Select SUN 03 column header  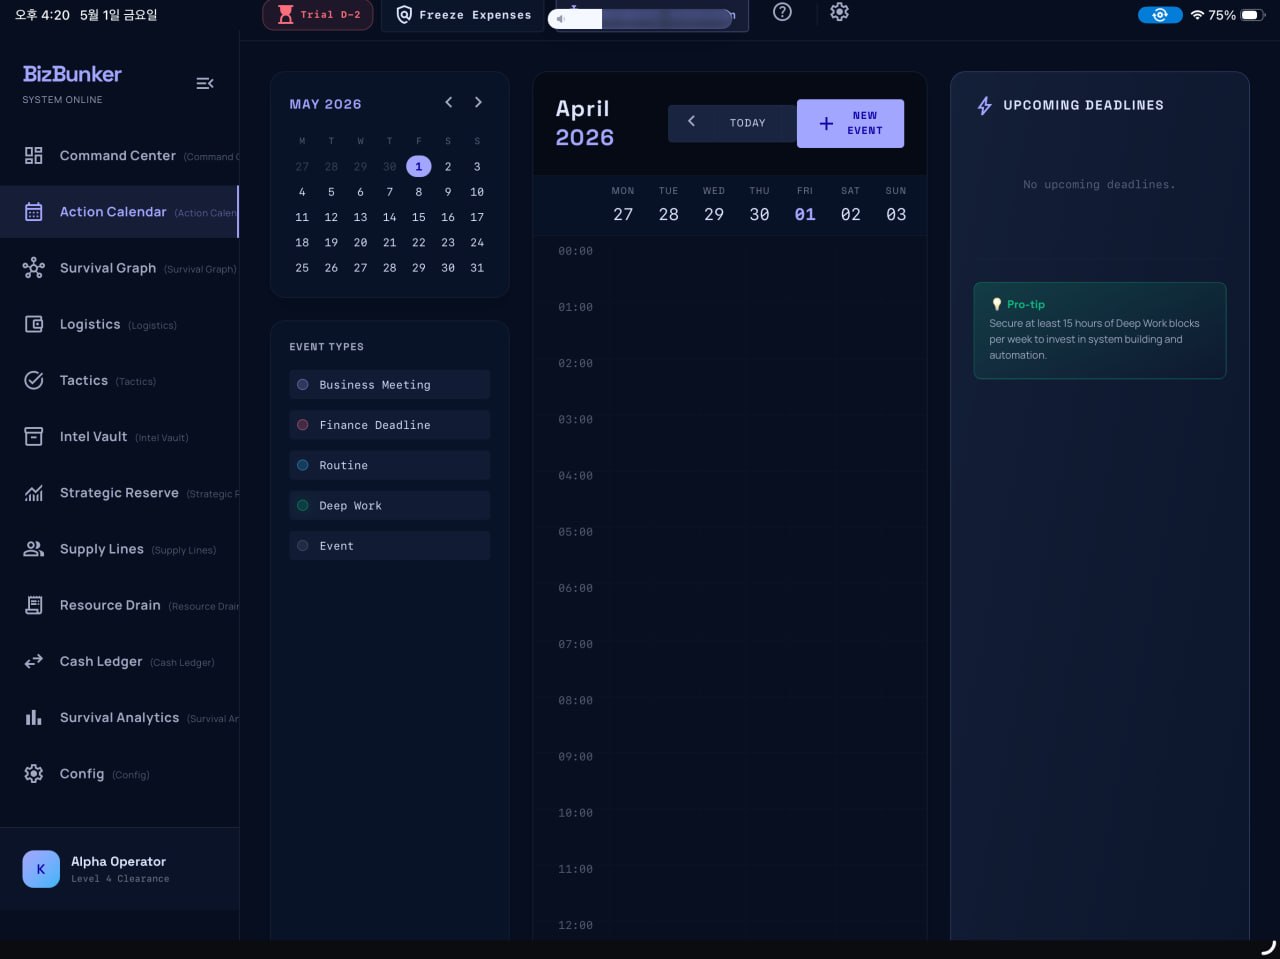tap(896, 205)
